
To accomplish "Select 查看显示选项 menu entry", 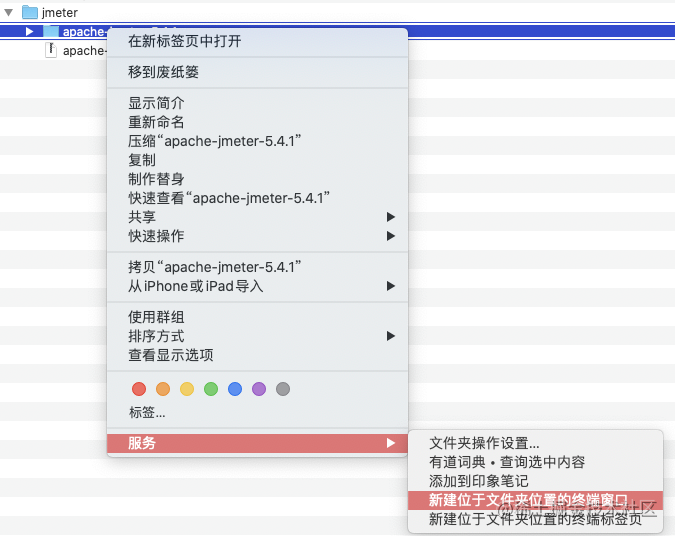I will 257,355.
